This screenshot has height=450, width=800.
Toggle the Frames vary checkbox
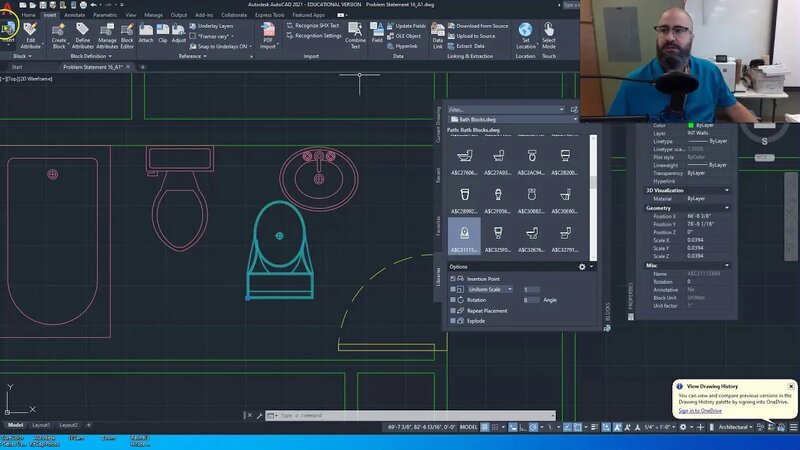[x=192, y=36]
